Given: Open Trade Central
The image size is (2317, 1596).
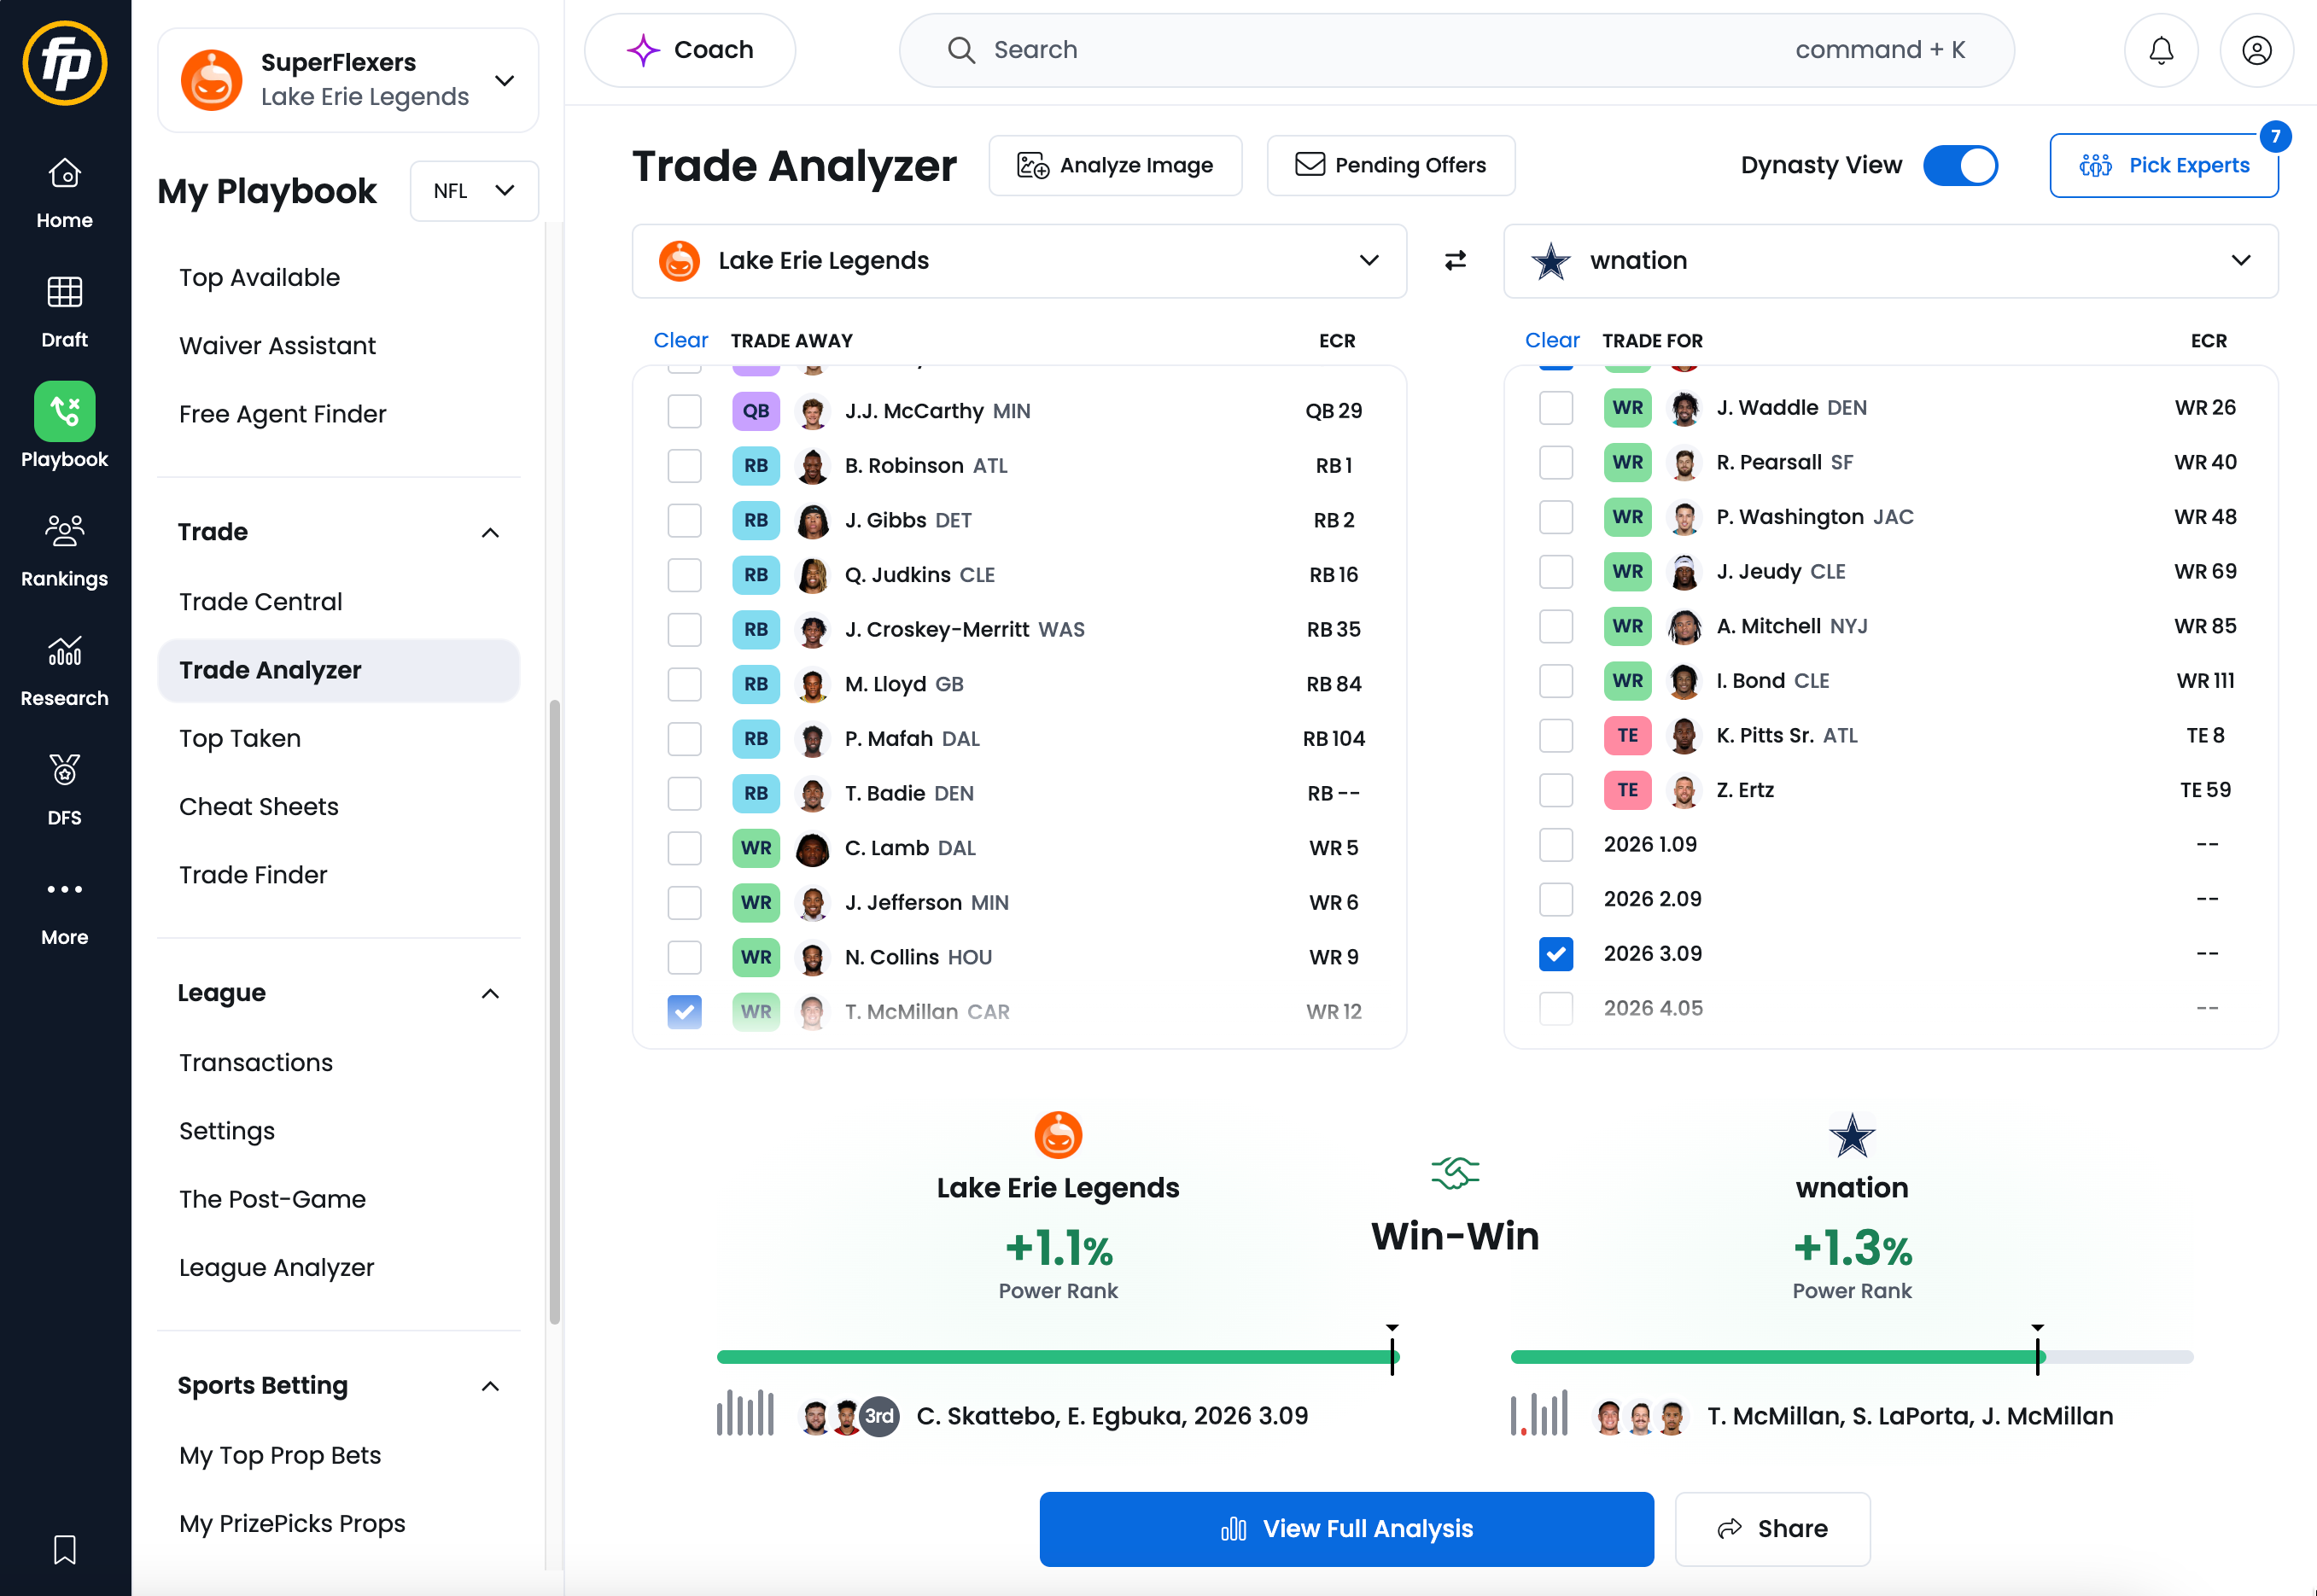Looking at the screenshot, I should tap(261, 602).
